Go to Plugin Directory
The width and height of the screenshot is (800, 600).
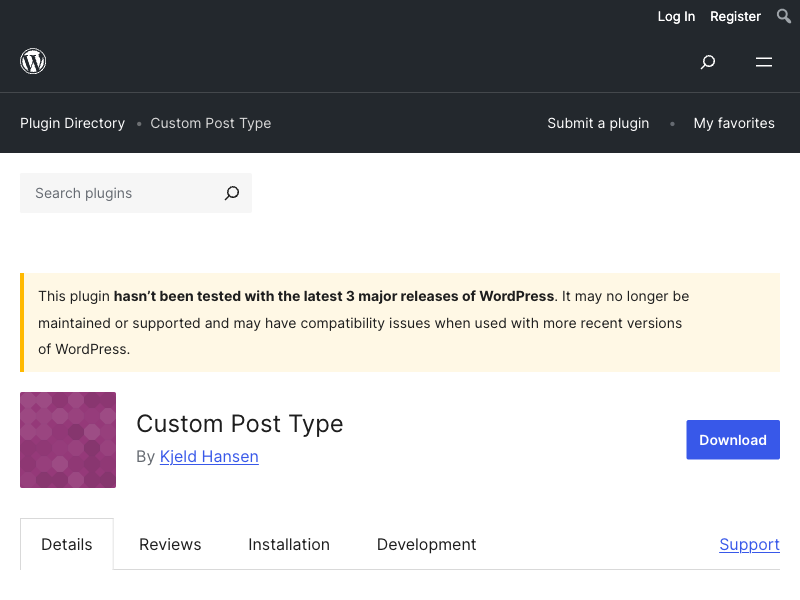[x=72, y=123]
